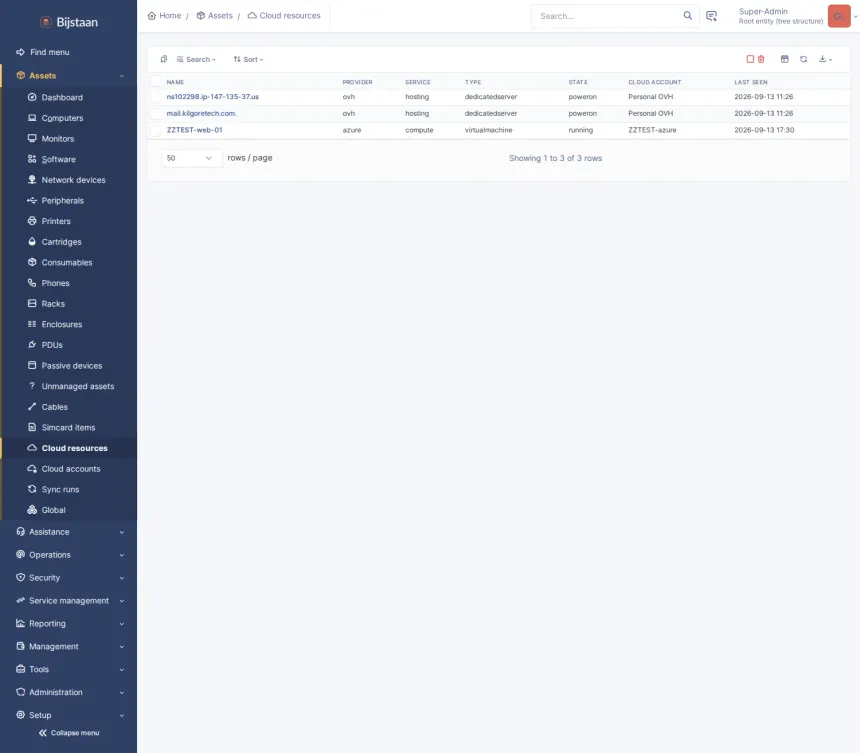Viewport: 860px width, 753px height.
Task: Check the mail.kilgoretech.com. row checkbox
Action: pos(156,114)
